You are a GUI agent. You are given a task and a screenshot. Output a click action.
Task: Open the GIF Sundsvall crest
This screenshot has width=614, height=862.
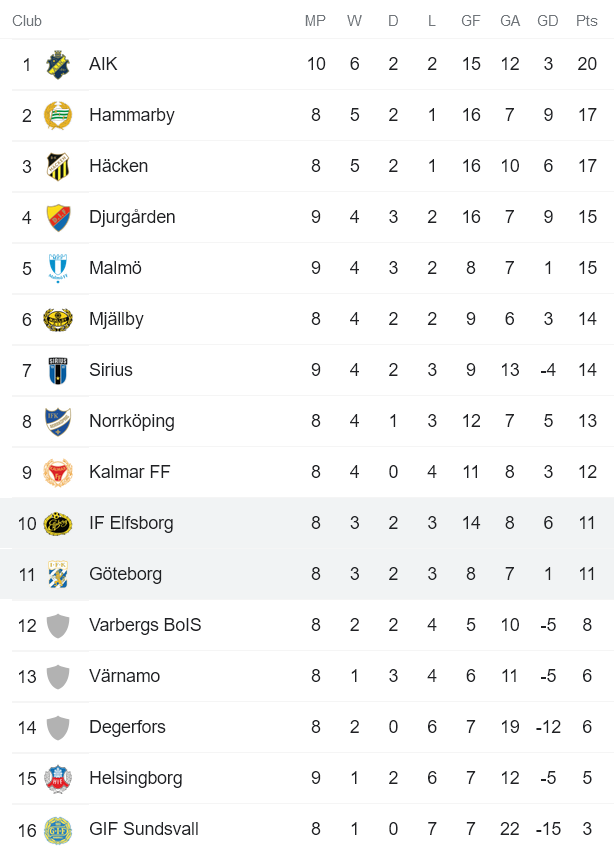(x=58, y=828)
